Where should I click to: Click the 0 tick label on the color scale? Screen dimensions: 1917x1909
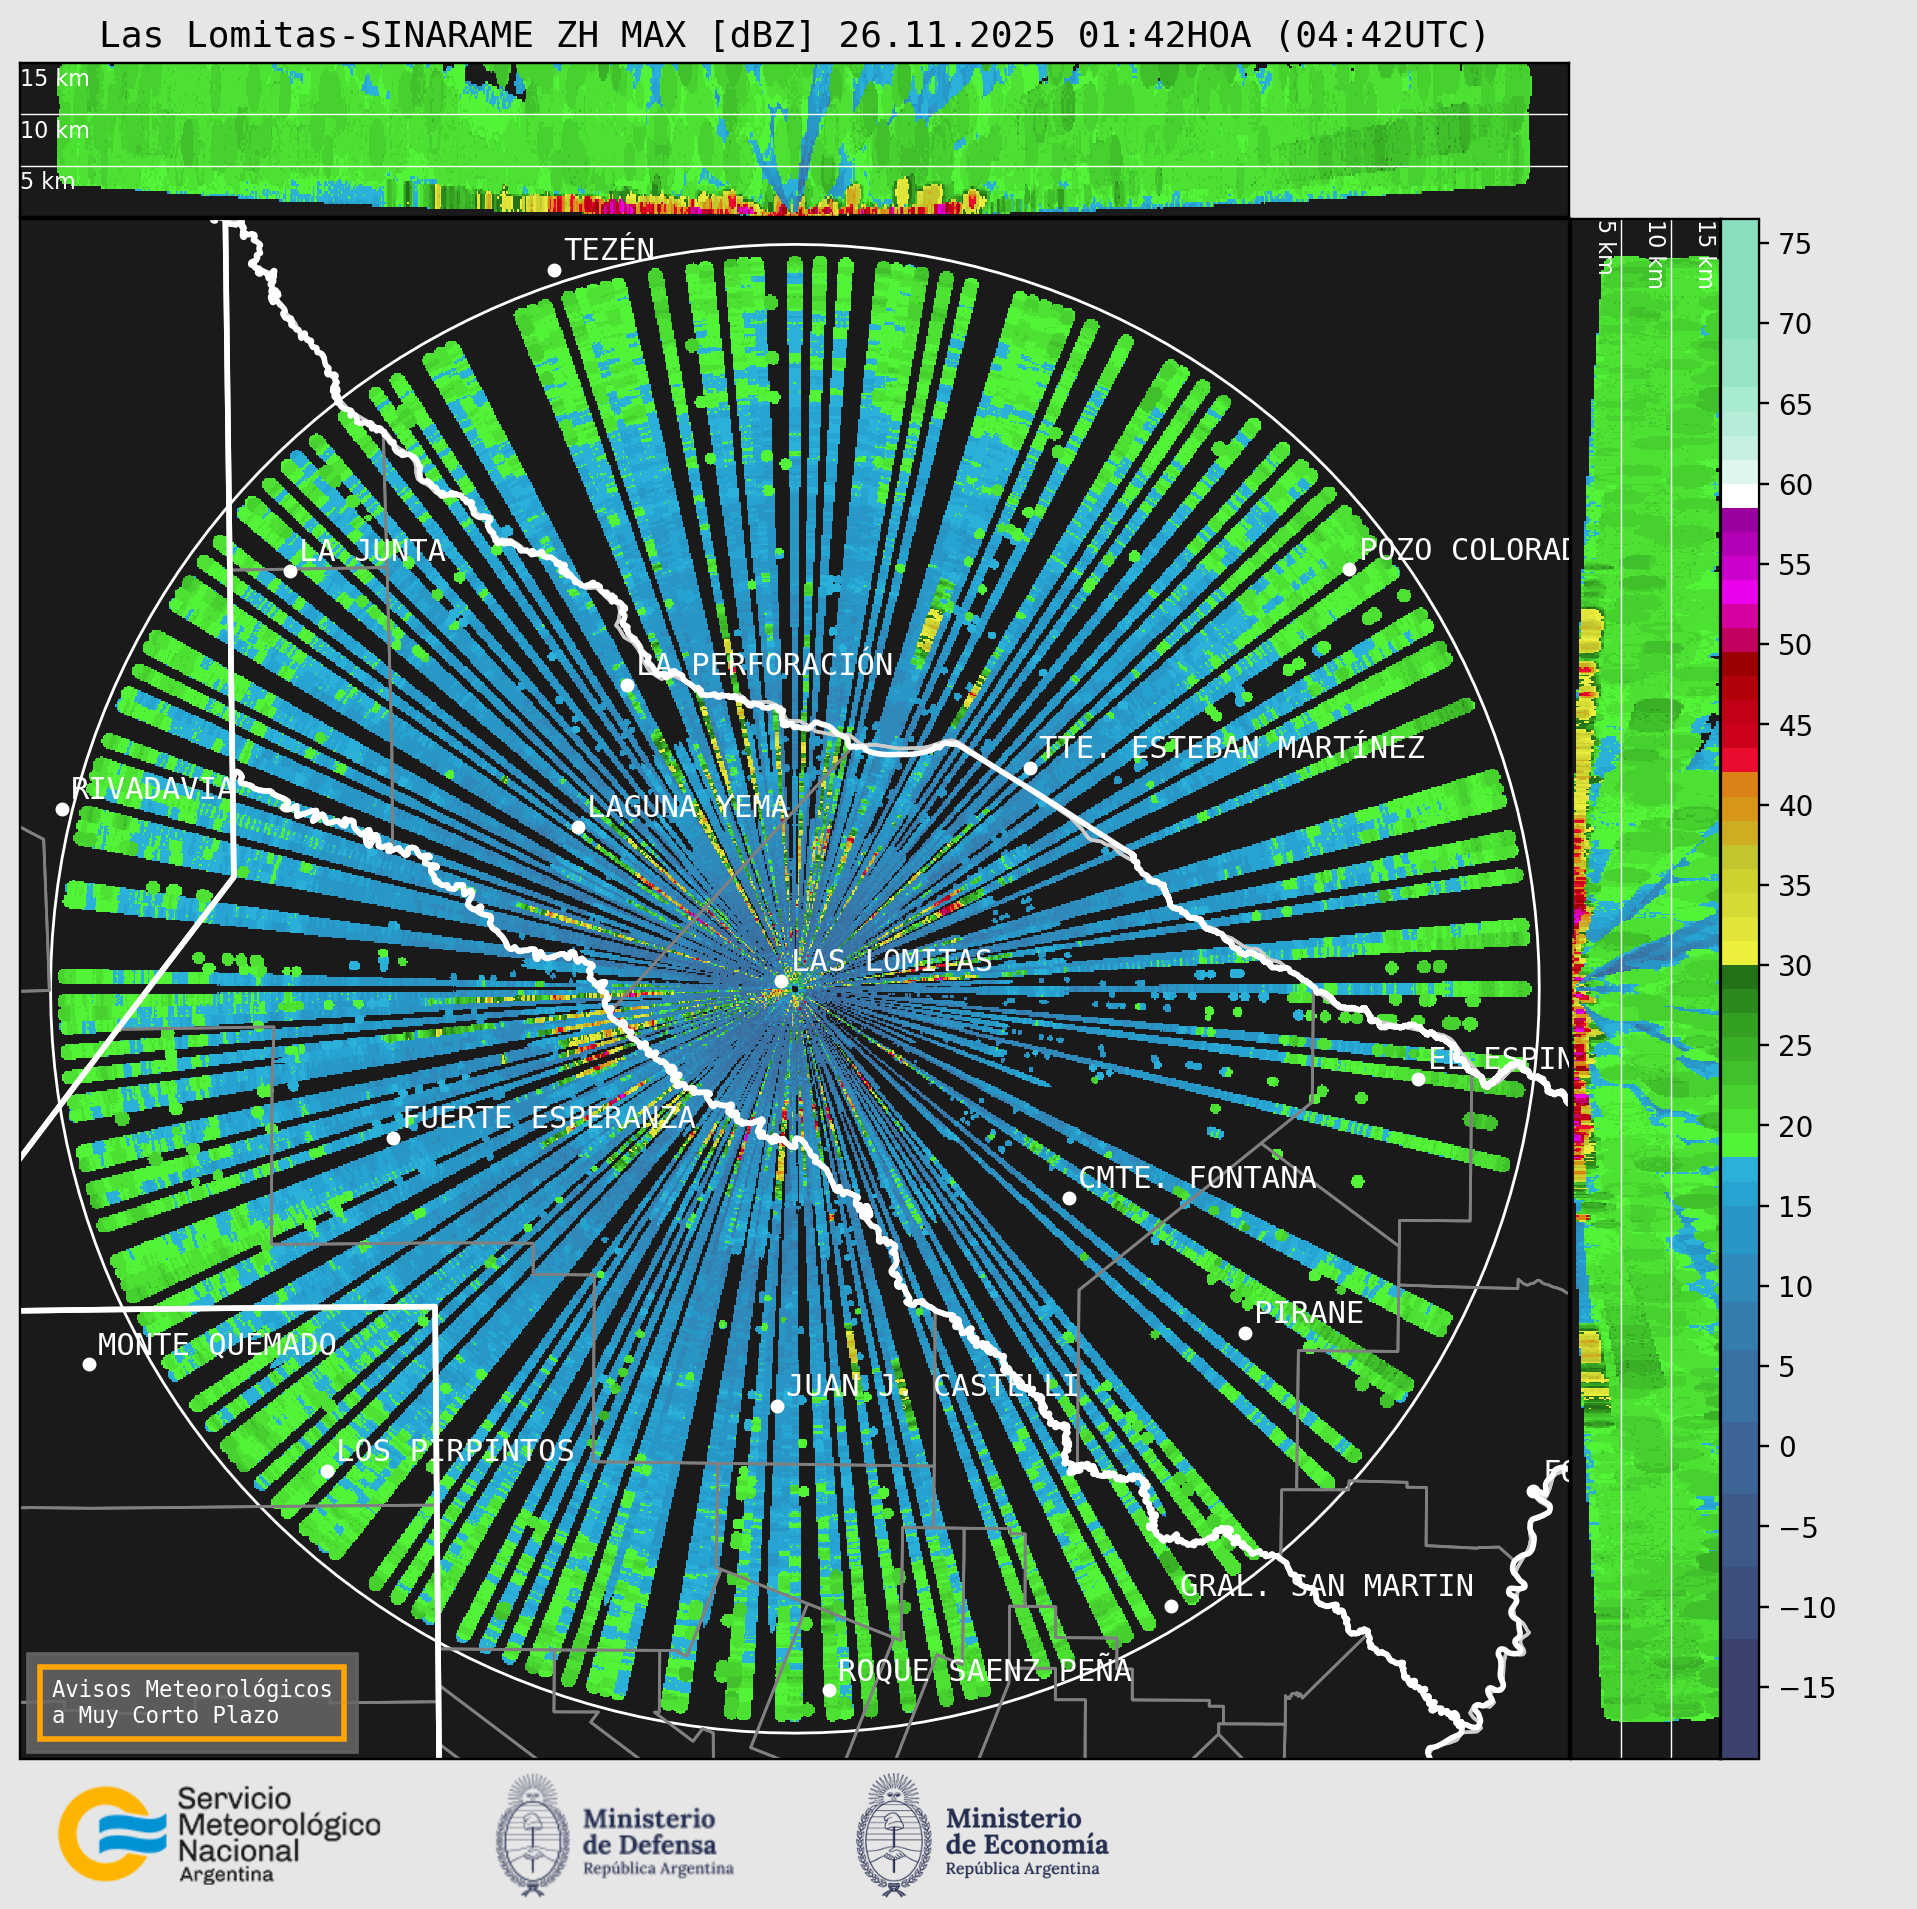pyautogui.click(x=1788, y=1447)
